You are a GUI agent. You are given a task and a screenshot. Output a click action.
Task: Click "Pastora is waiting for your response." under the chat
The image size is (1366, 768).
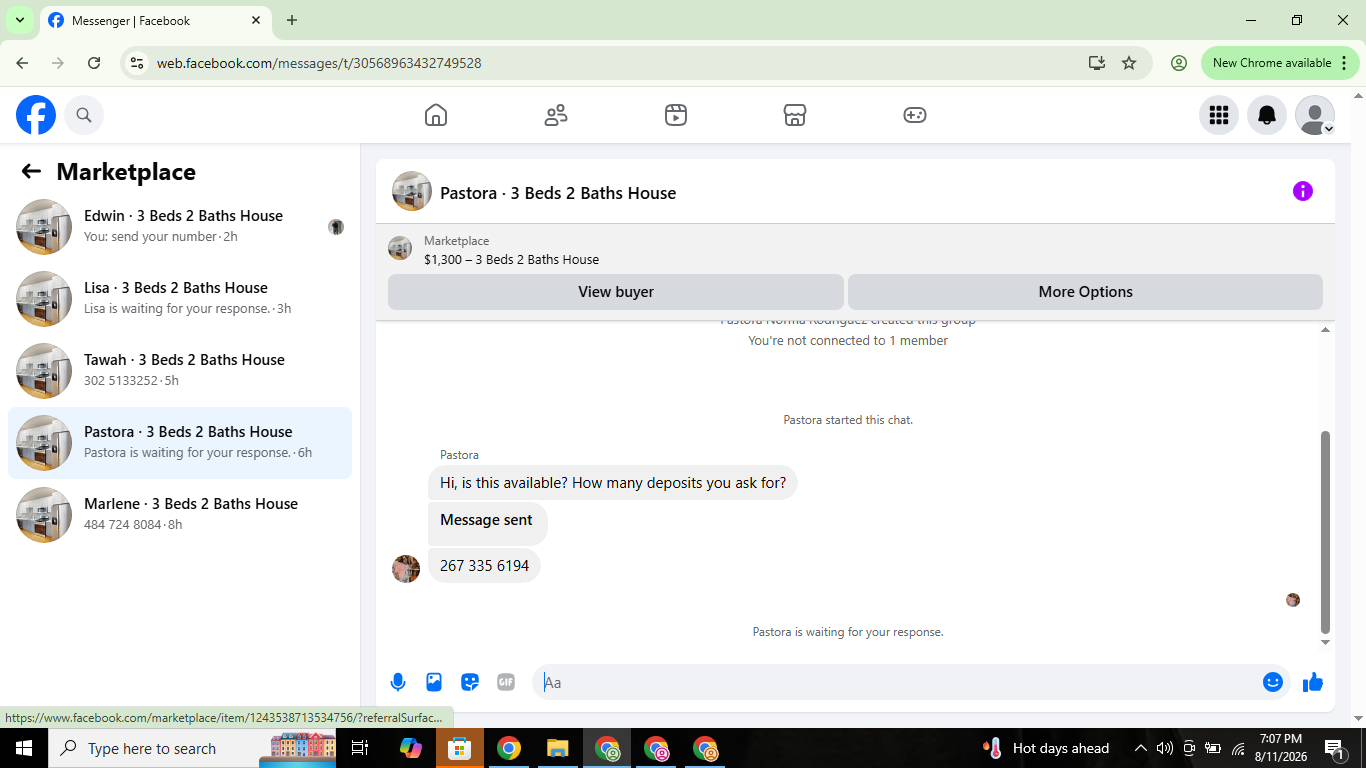[x=848, y=632]
